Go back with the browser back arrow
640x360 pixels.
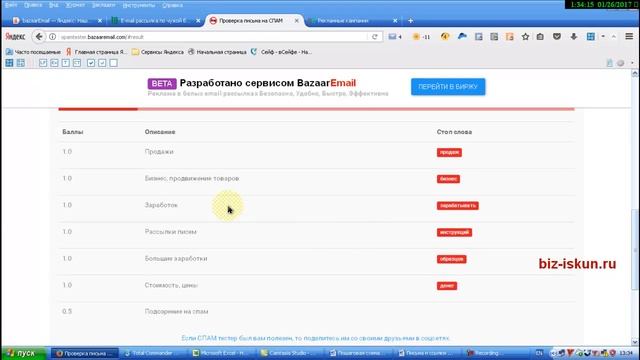coord(39,37)
